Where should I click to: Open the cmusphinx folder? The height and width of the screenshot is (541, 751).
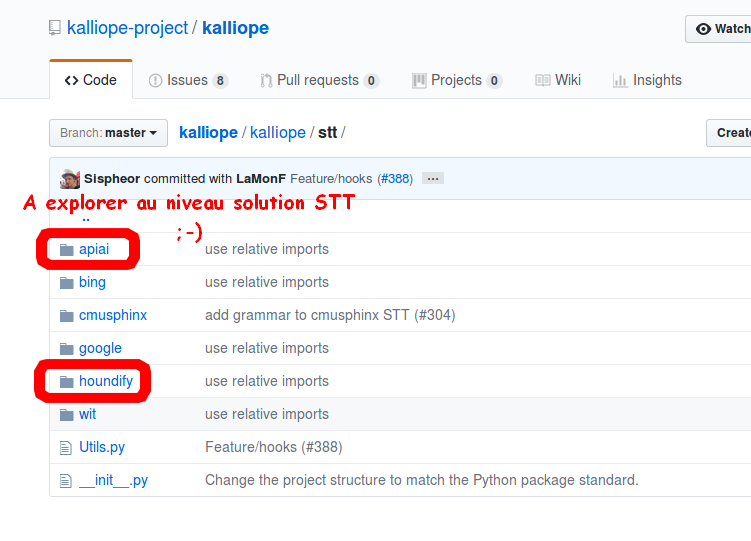[x=113, y=315]
